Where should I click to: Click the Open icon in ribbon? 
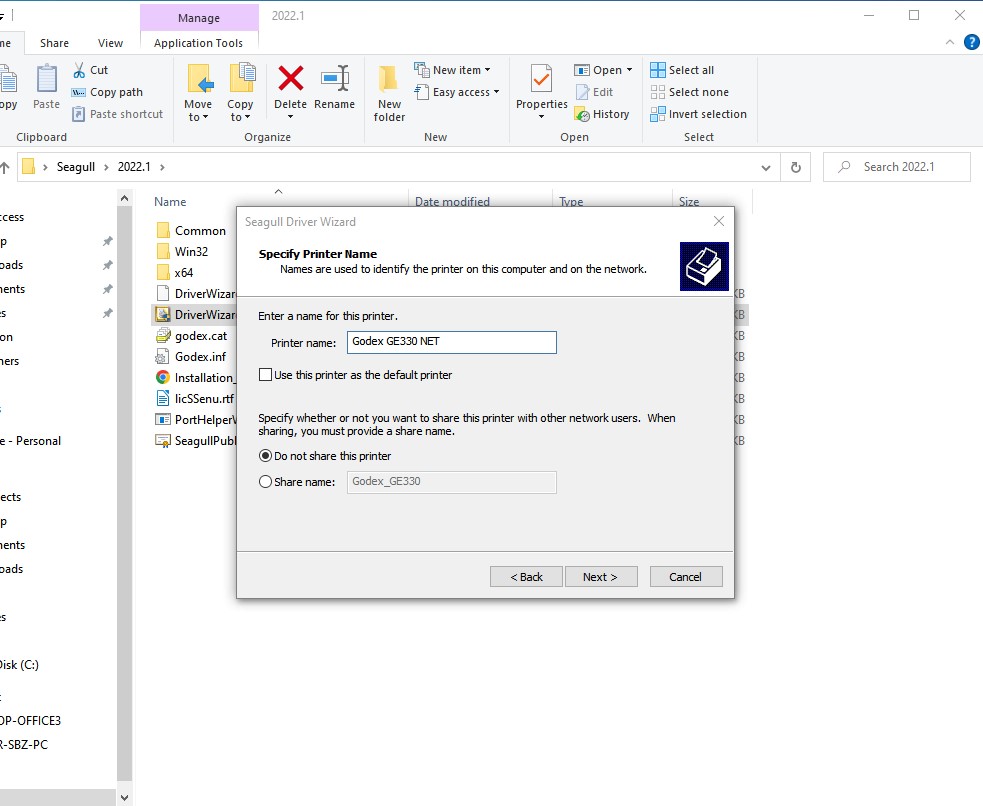click(x=582, y=70)
